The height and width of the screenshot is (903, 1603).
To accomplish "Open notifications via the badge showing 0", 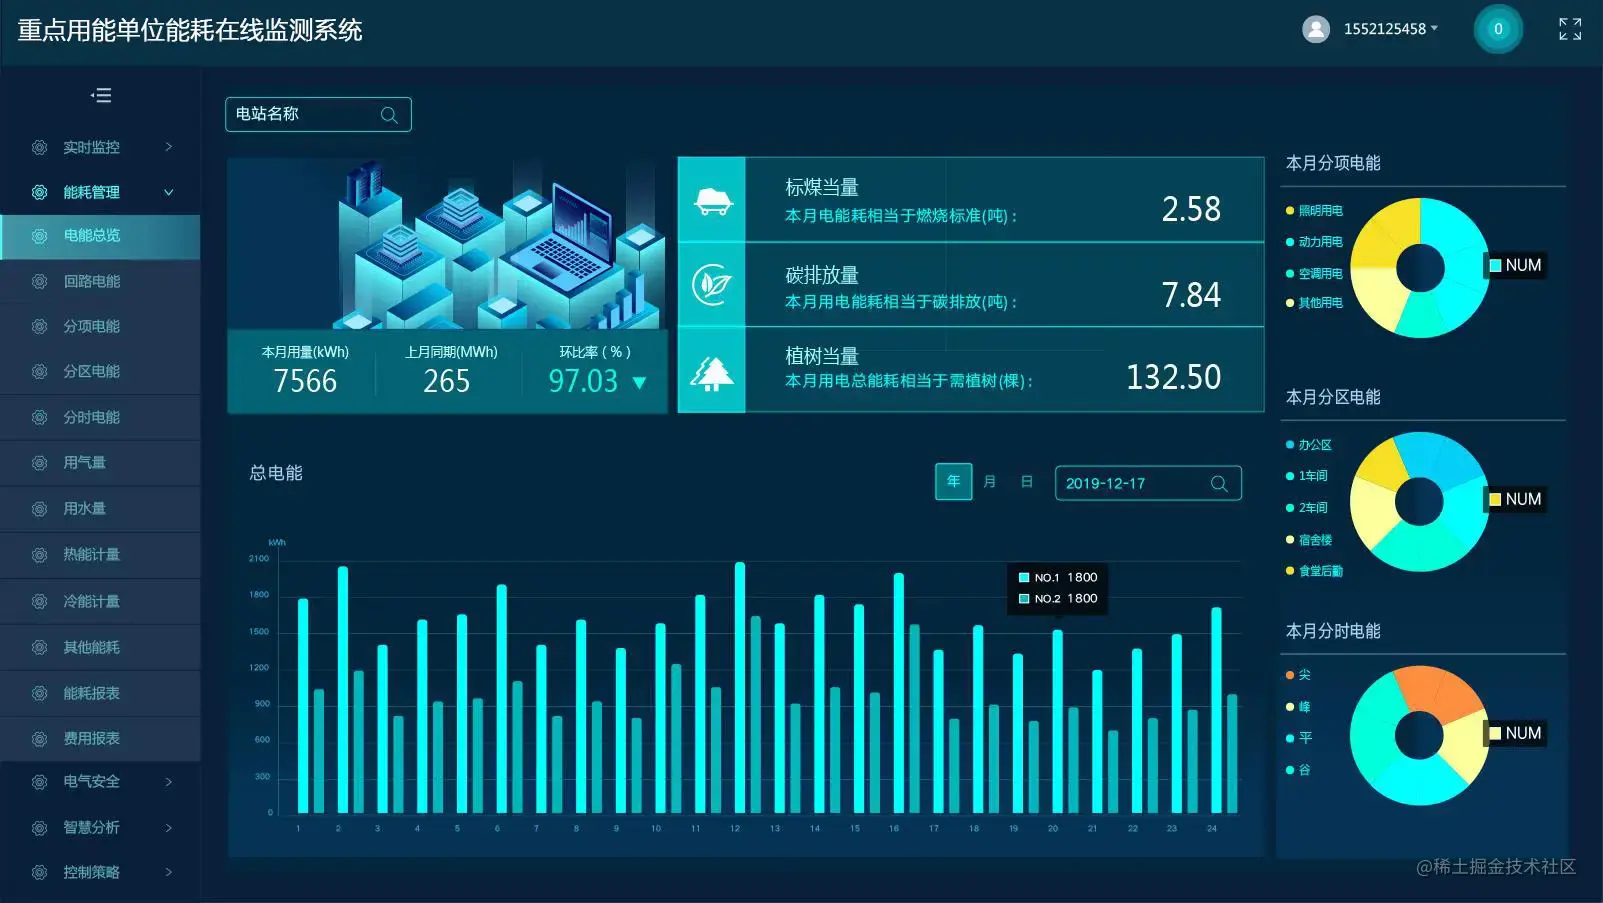I will tap(1497, 29).
